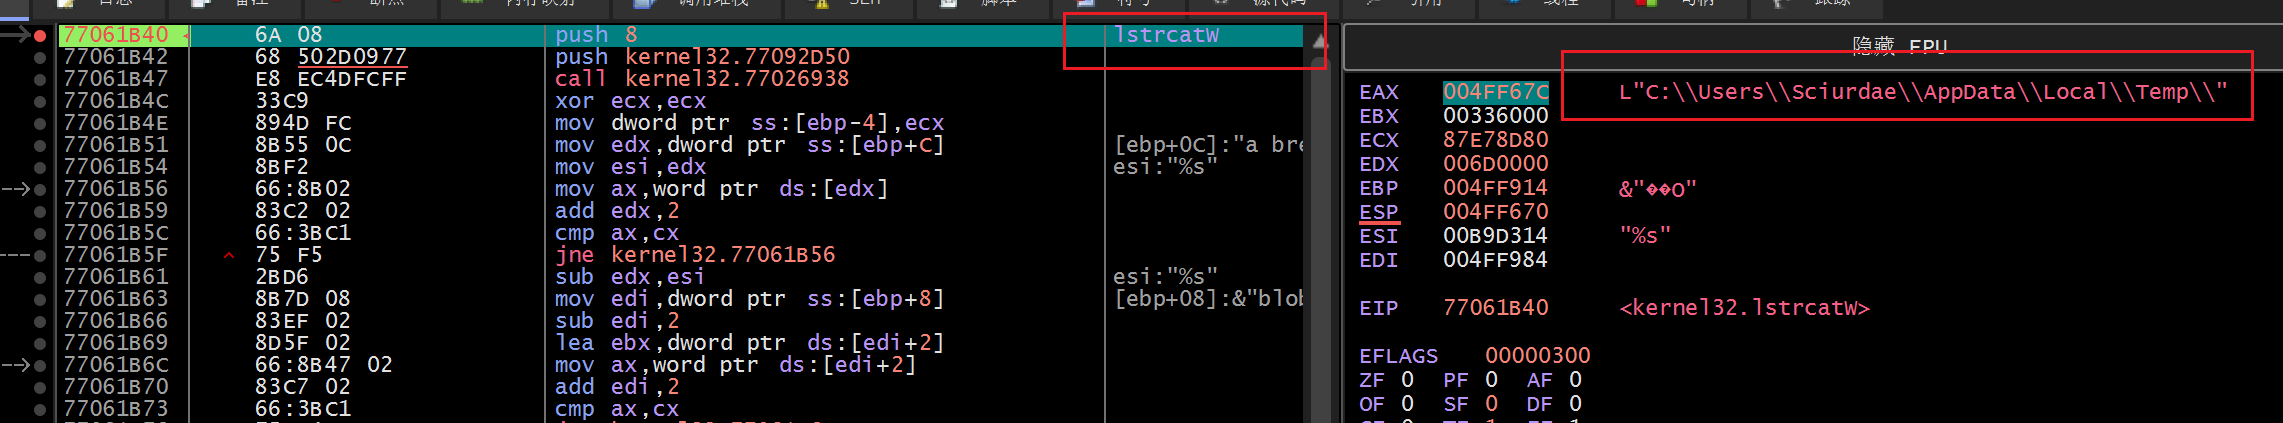This screenshot has height=423, width=2283.
Task: Toggle breakpoint dot beside address 77061B6C
Action: (x=40, y=365)
